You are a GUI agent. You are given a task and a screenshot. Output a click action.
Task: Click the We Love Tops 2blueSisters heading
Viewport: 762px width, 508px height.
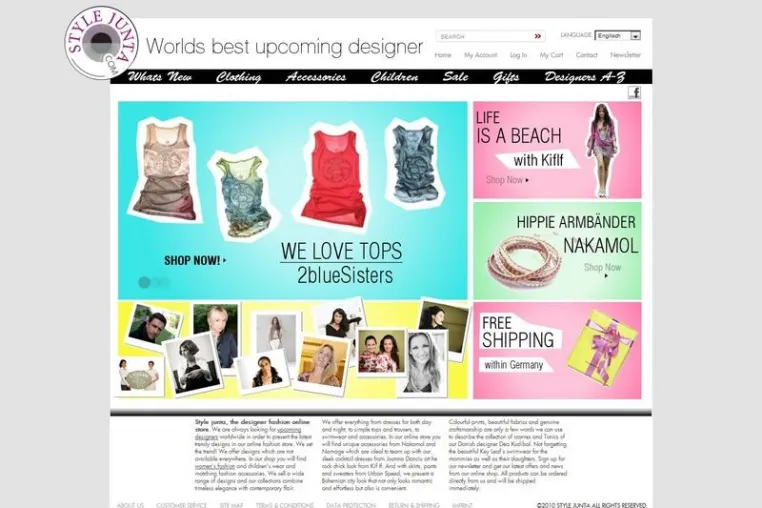click(341, 263)
